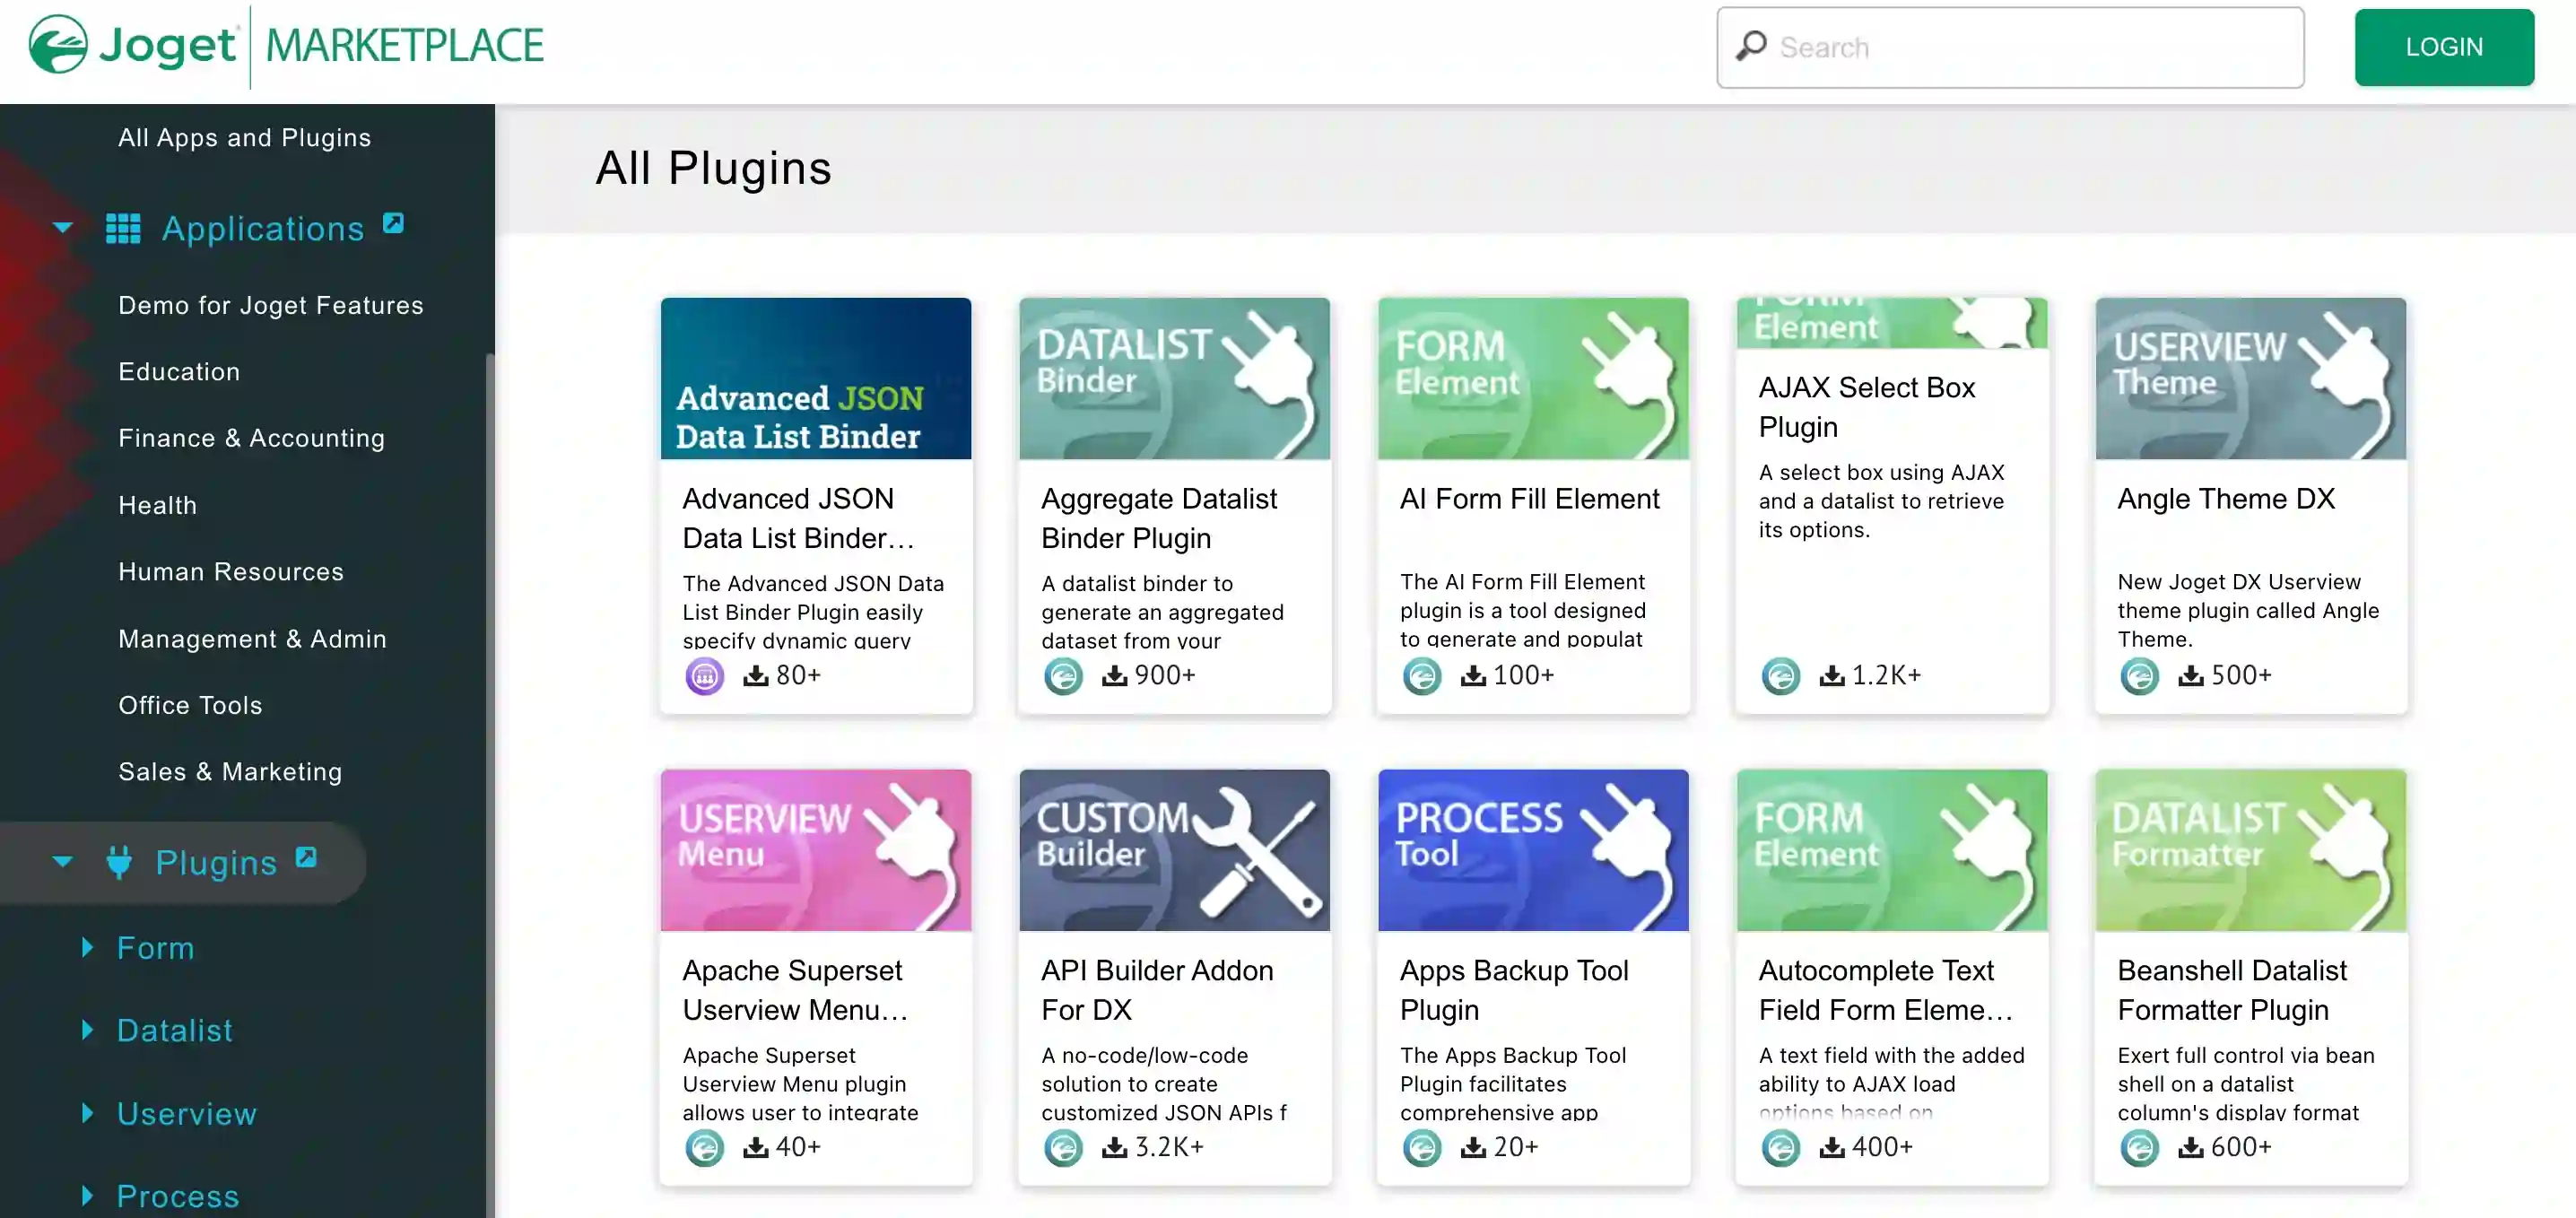Open All Apps and Plugins menu item
This screenshot has height=1218, width=2576.
(x=244, y=138)
